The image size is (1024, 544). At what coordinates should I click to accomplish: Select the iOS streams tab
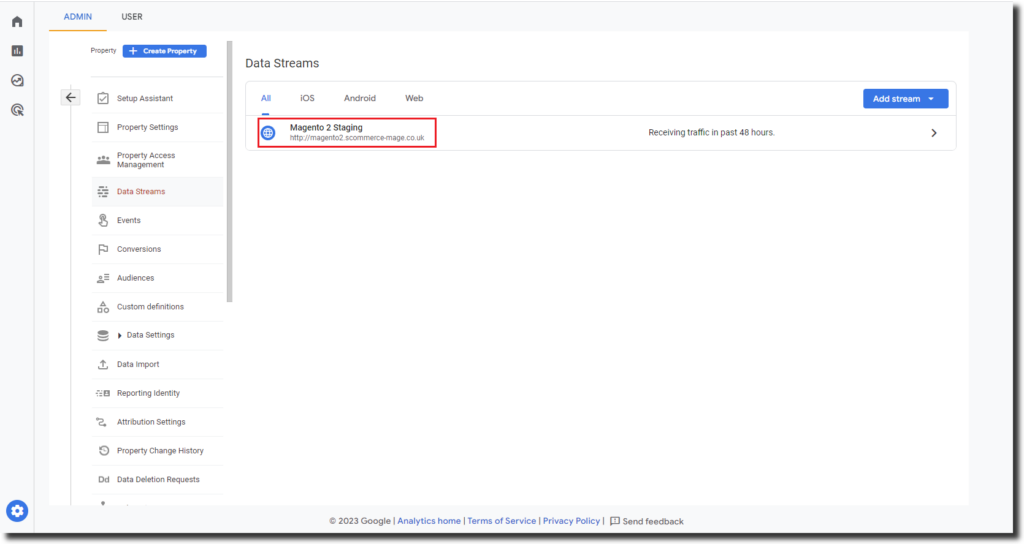307,98
